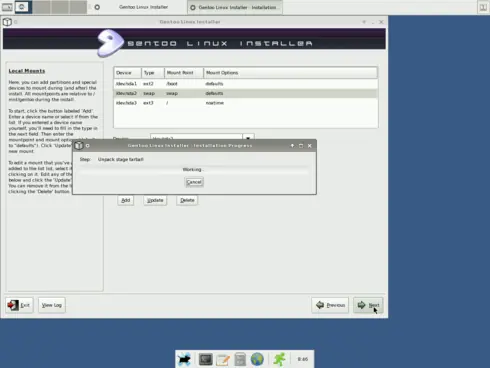Sort by the Type column header
The width and height of the screenshot is (490, 368).
153,73
